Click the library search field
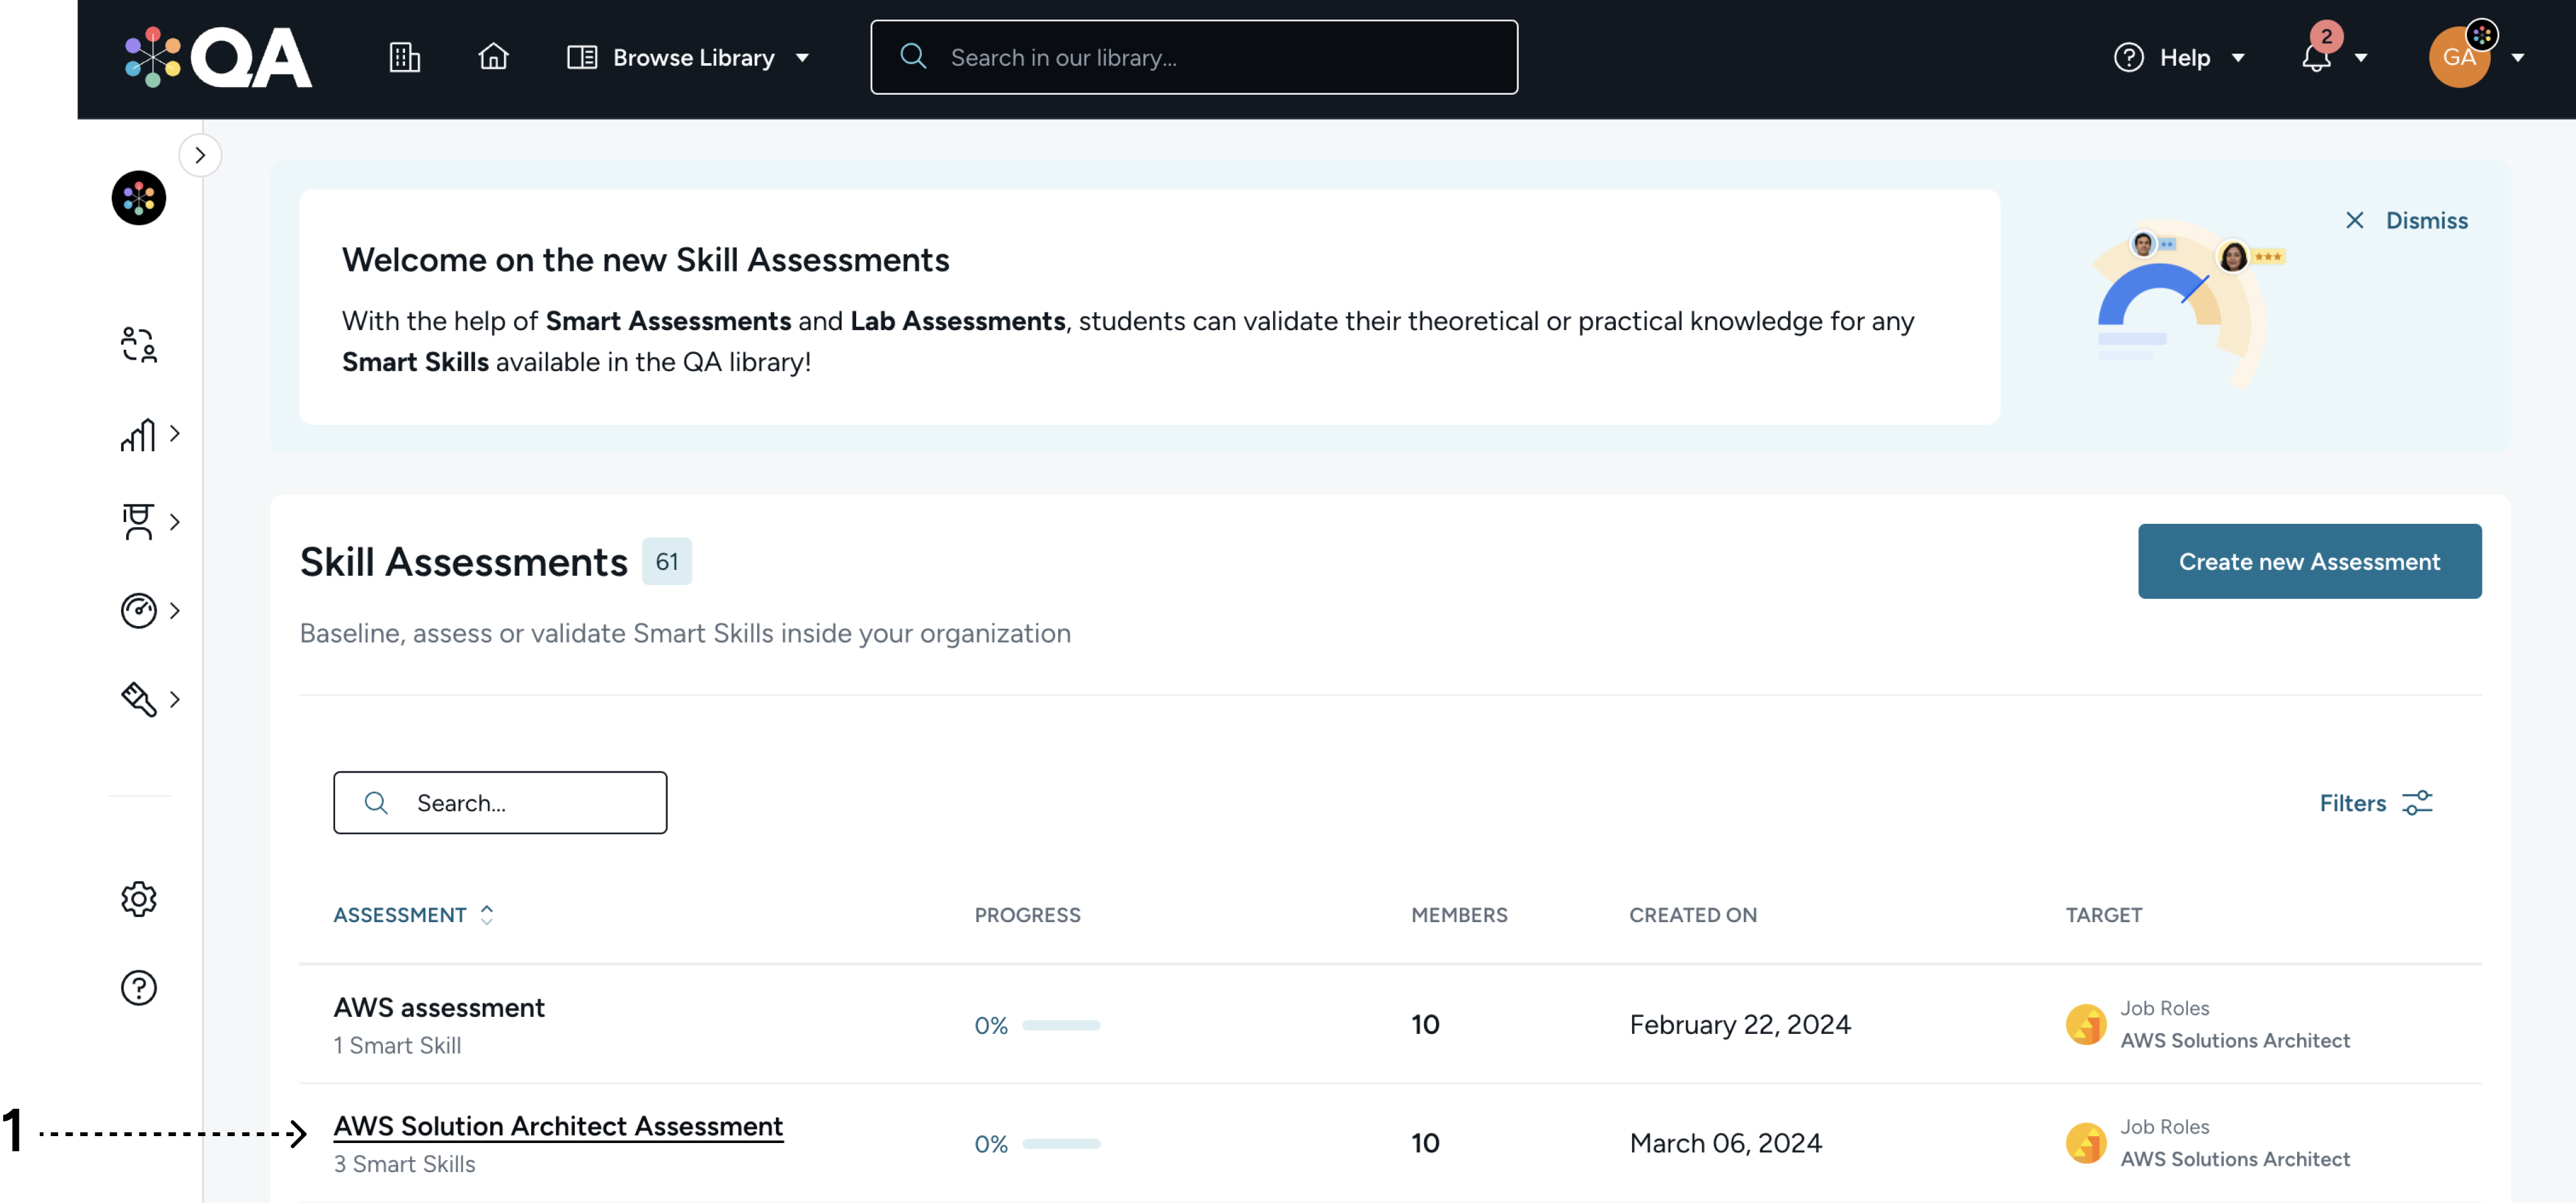 [x=1194, y=57]
